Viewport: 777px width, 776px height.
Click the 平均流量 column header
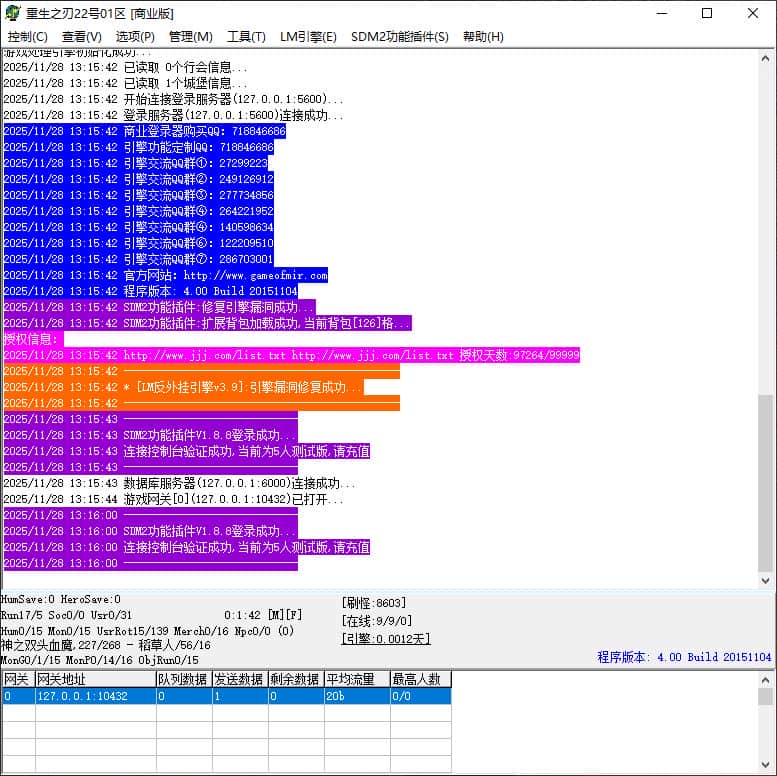[357, 679]
